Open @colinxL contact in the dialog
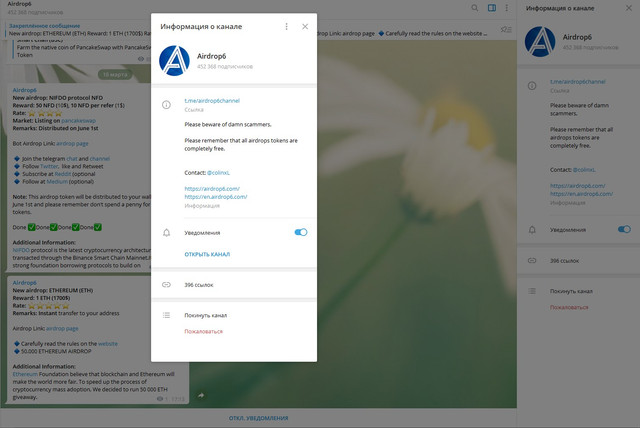 point(218,173)
